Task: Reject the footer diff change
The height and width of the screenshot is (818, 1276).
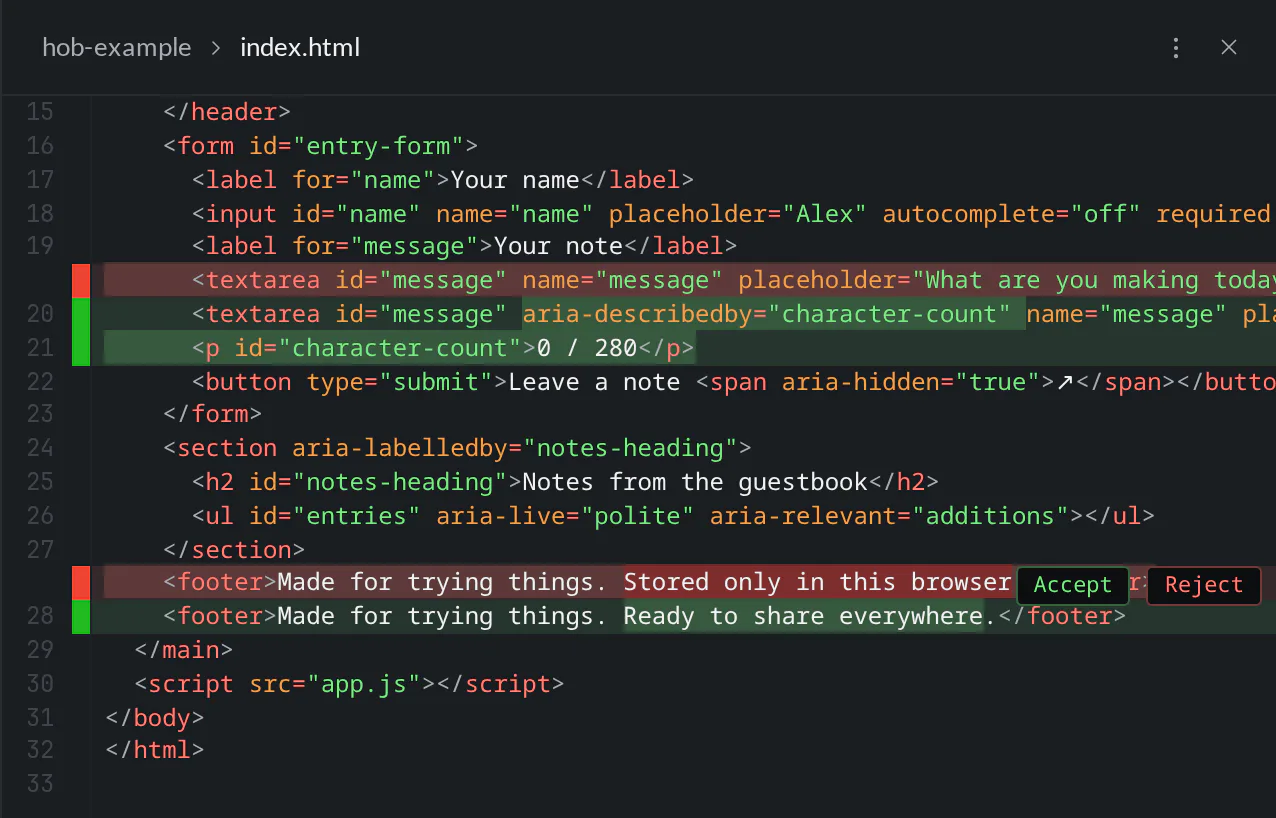Action: 1203,585
